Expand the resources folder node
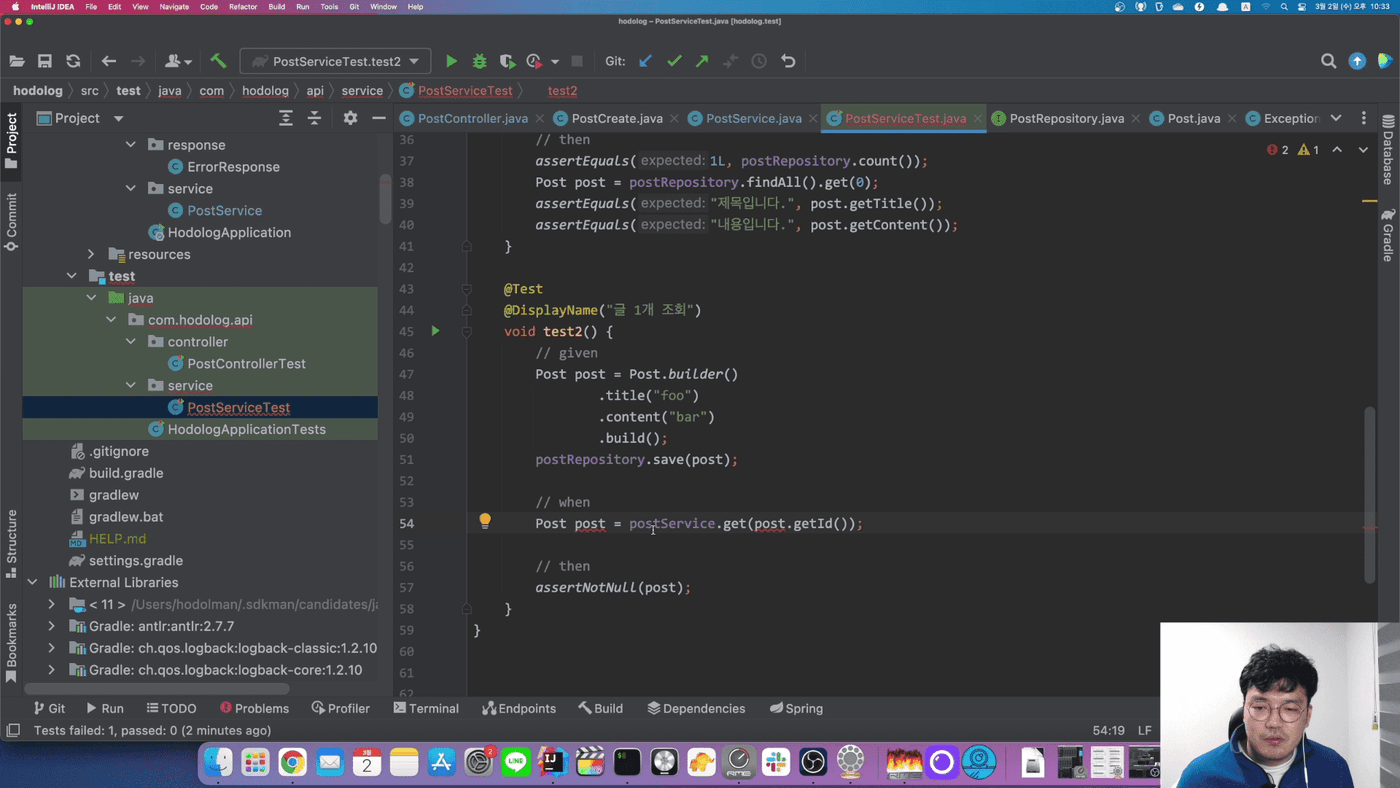The width and height of the screenshot is (1400, 788). [x=91, y=254]
